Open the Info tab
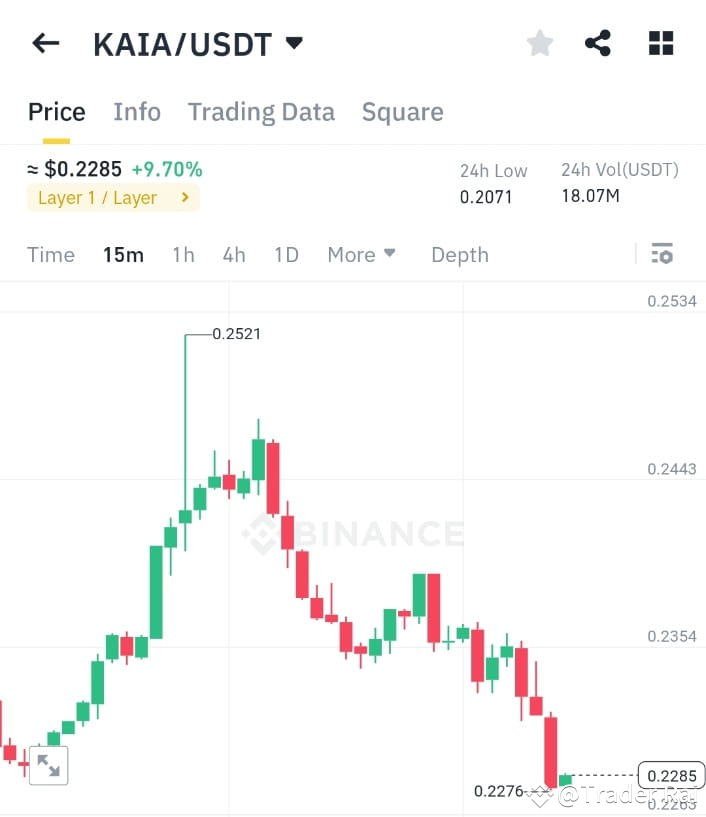This screenshot has width=706, height=817. [x=136, y=111]
